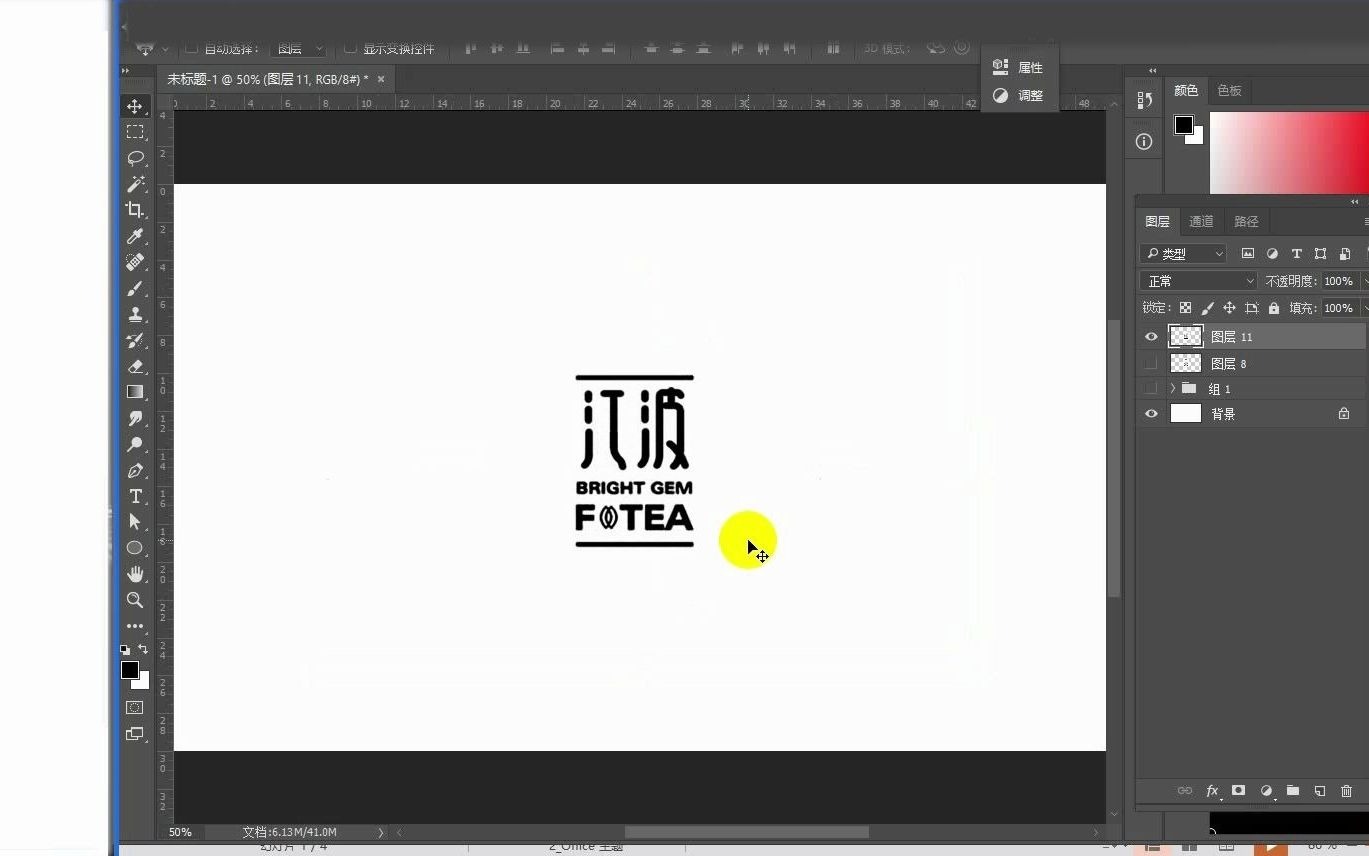Switch to the 色板 tab
The image size is (1369, 856).
click(x=1229, y=91)
